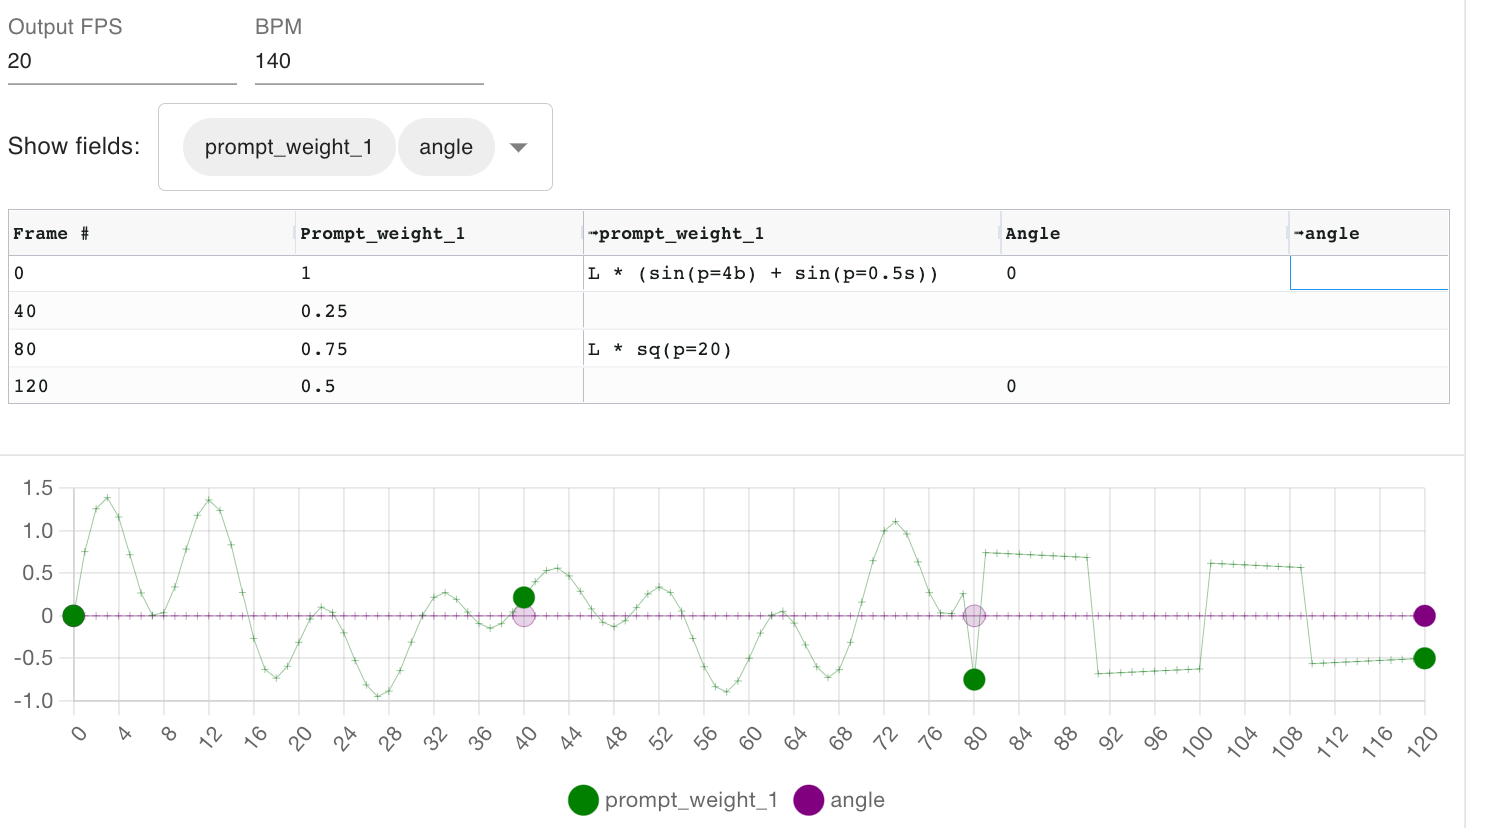Viewport: 1486px width, 828px height.
Task: Toggle prompt_weight_1 series in chart legend
Action: [x=673, y=800]
